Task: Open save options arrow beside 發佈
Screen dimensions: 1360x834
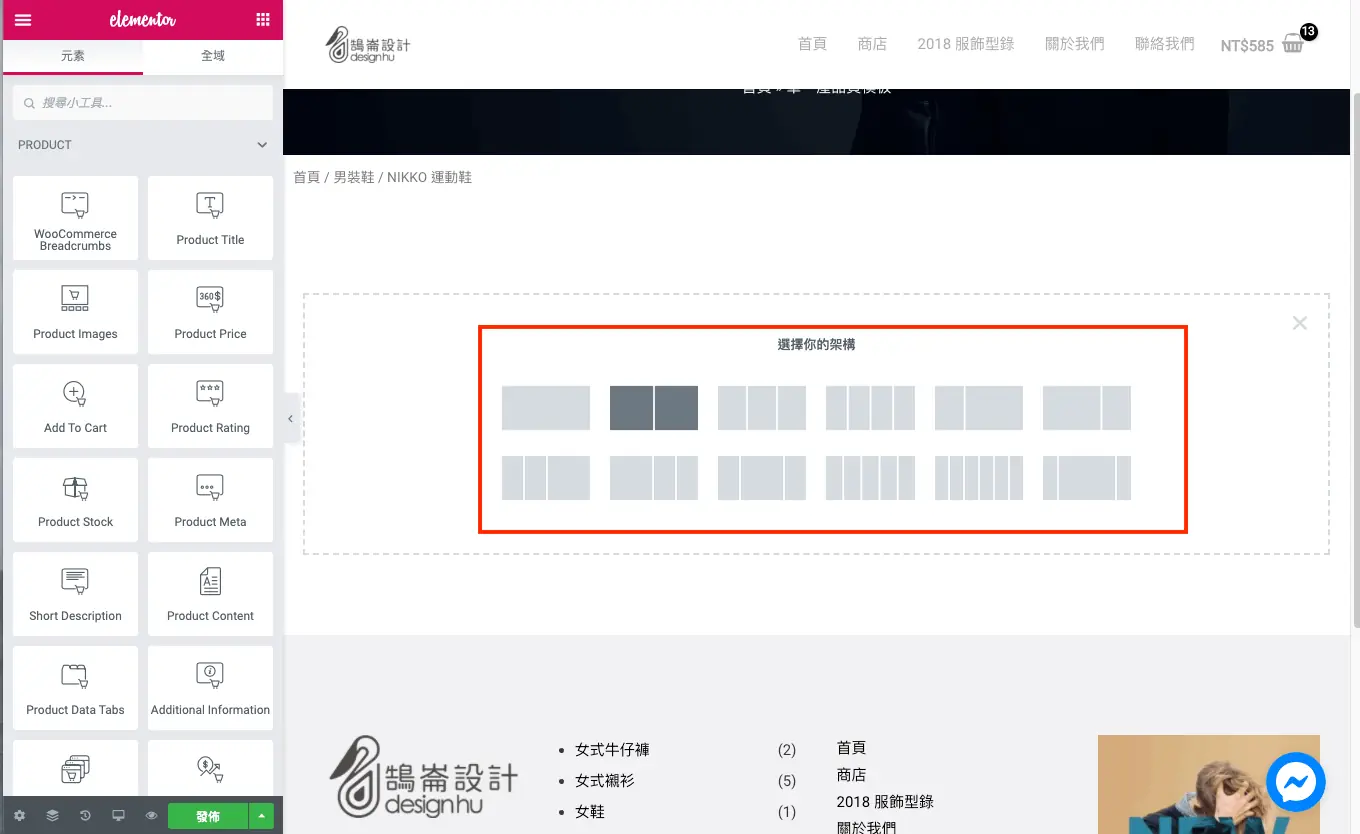Action: (x=261, y=816)
